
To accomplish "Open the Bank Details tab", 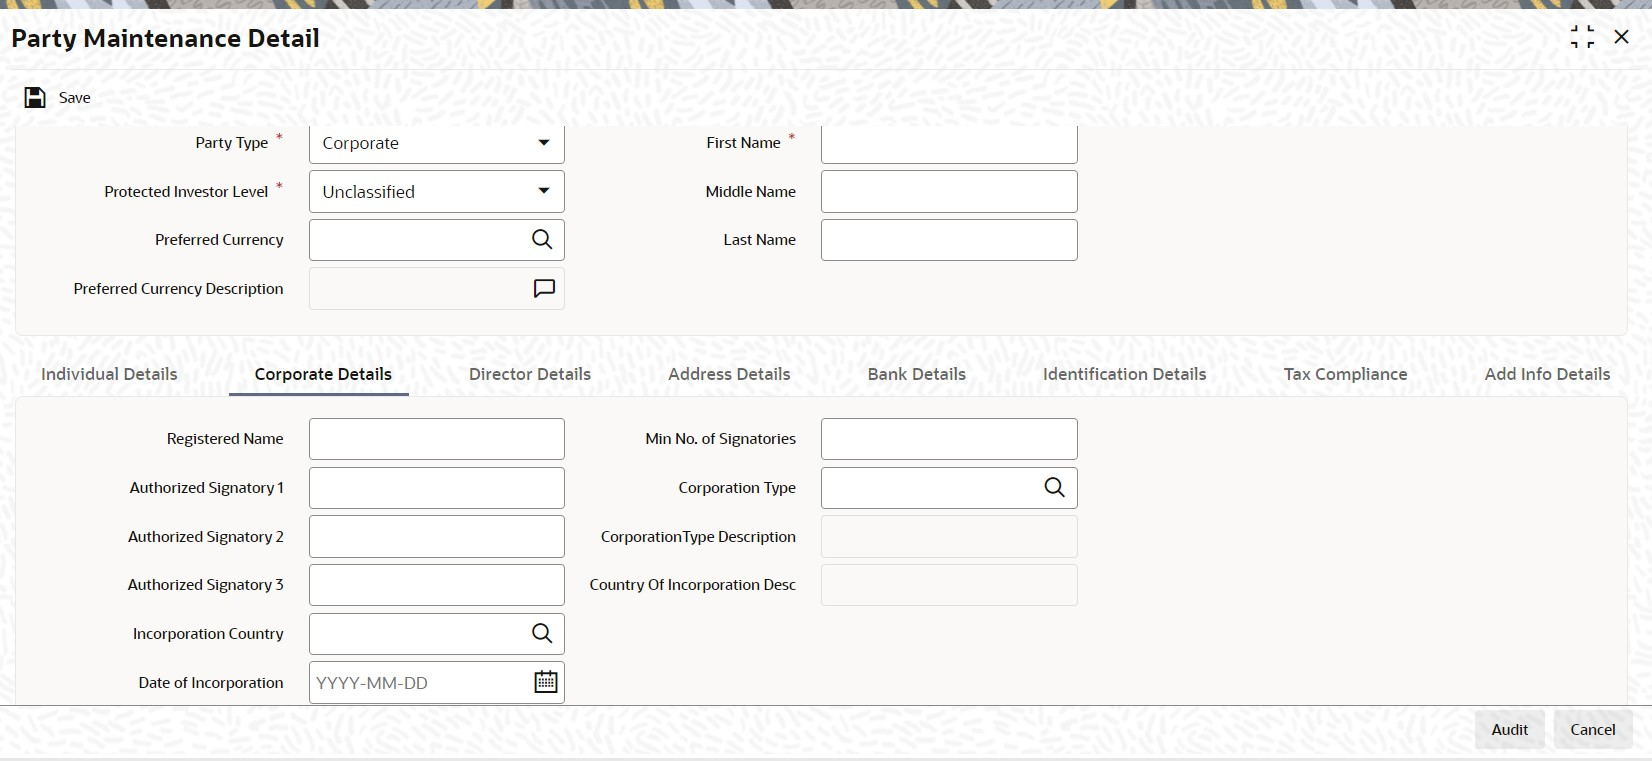I will click(x=917, y=374).
